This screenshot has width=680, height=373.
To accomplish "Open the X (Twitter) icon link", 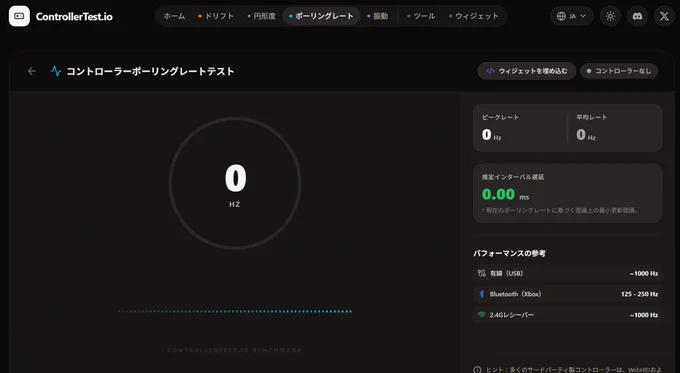I will pyautogui.click(x=664, y=16).
